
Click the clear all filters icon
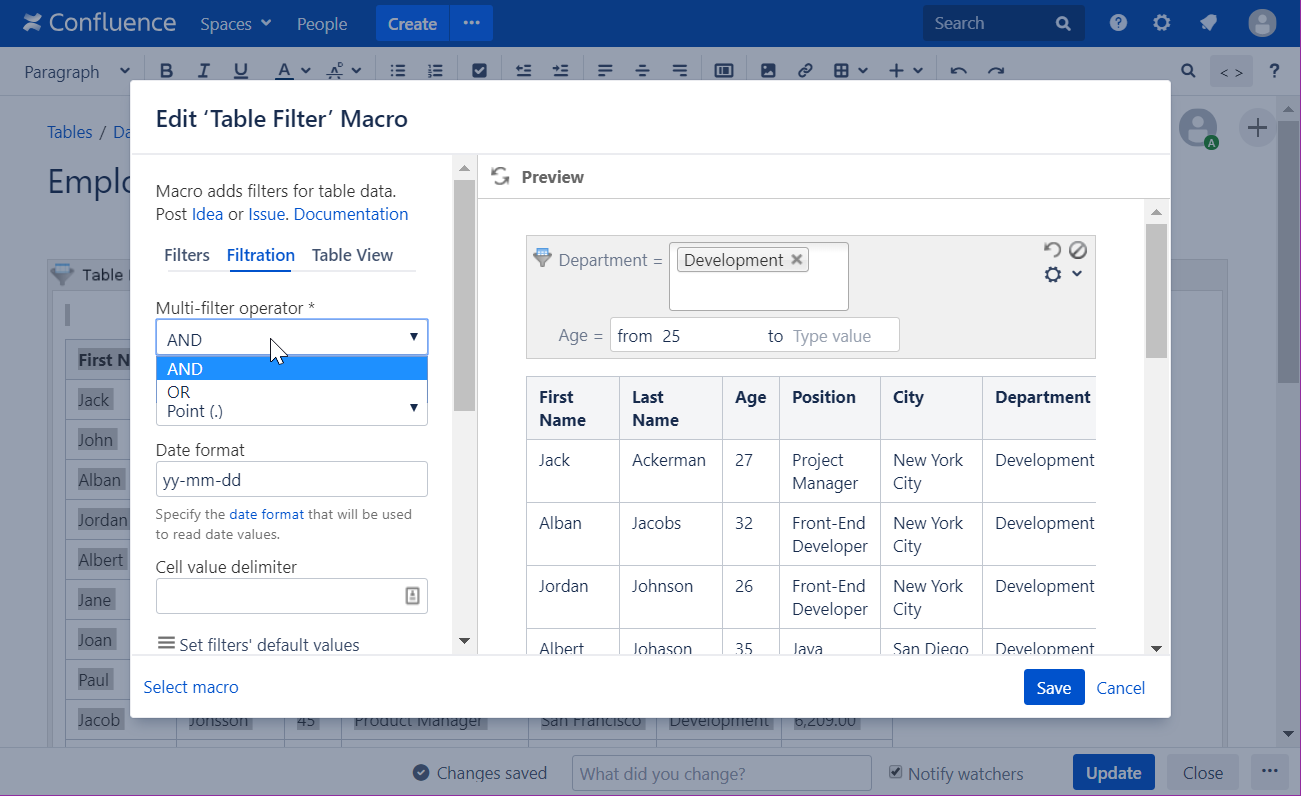[1077, 250]
